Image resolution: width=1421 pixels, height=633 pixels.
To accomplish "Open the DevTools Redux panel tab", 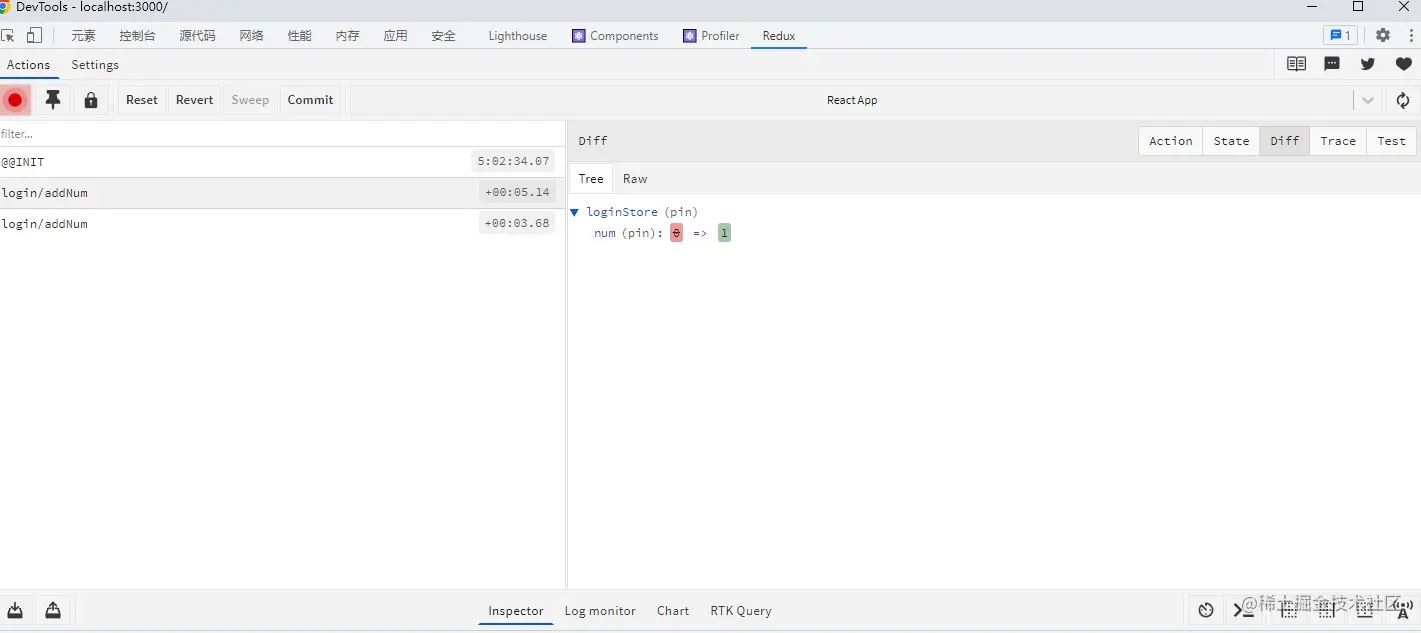I will pos(779,36).
